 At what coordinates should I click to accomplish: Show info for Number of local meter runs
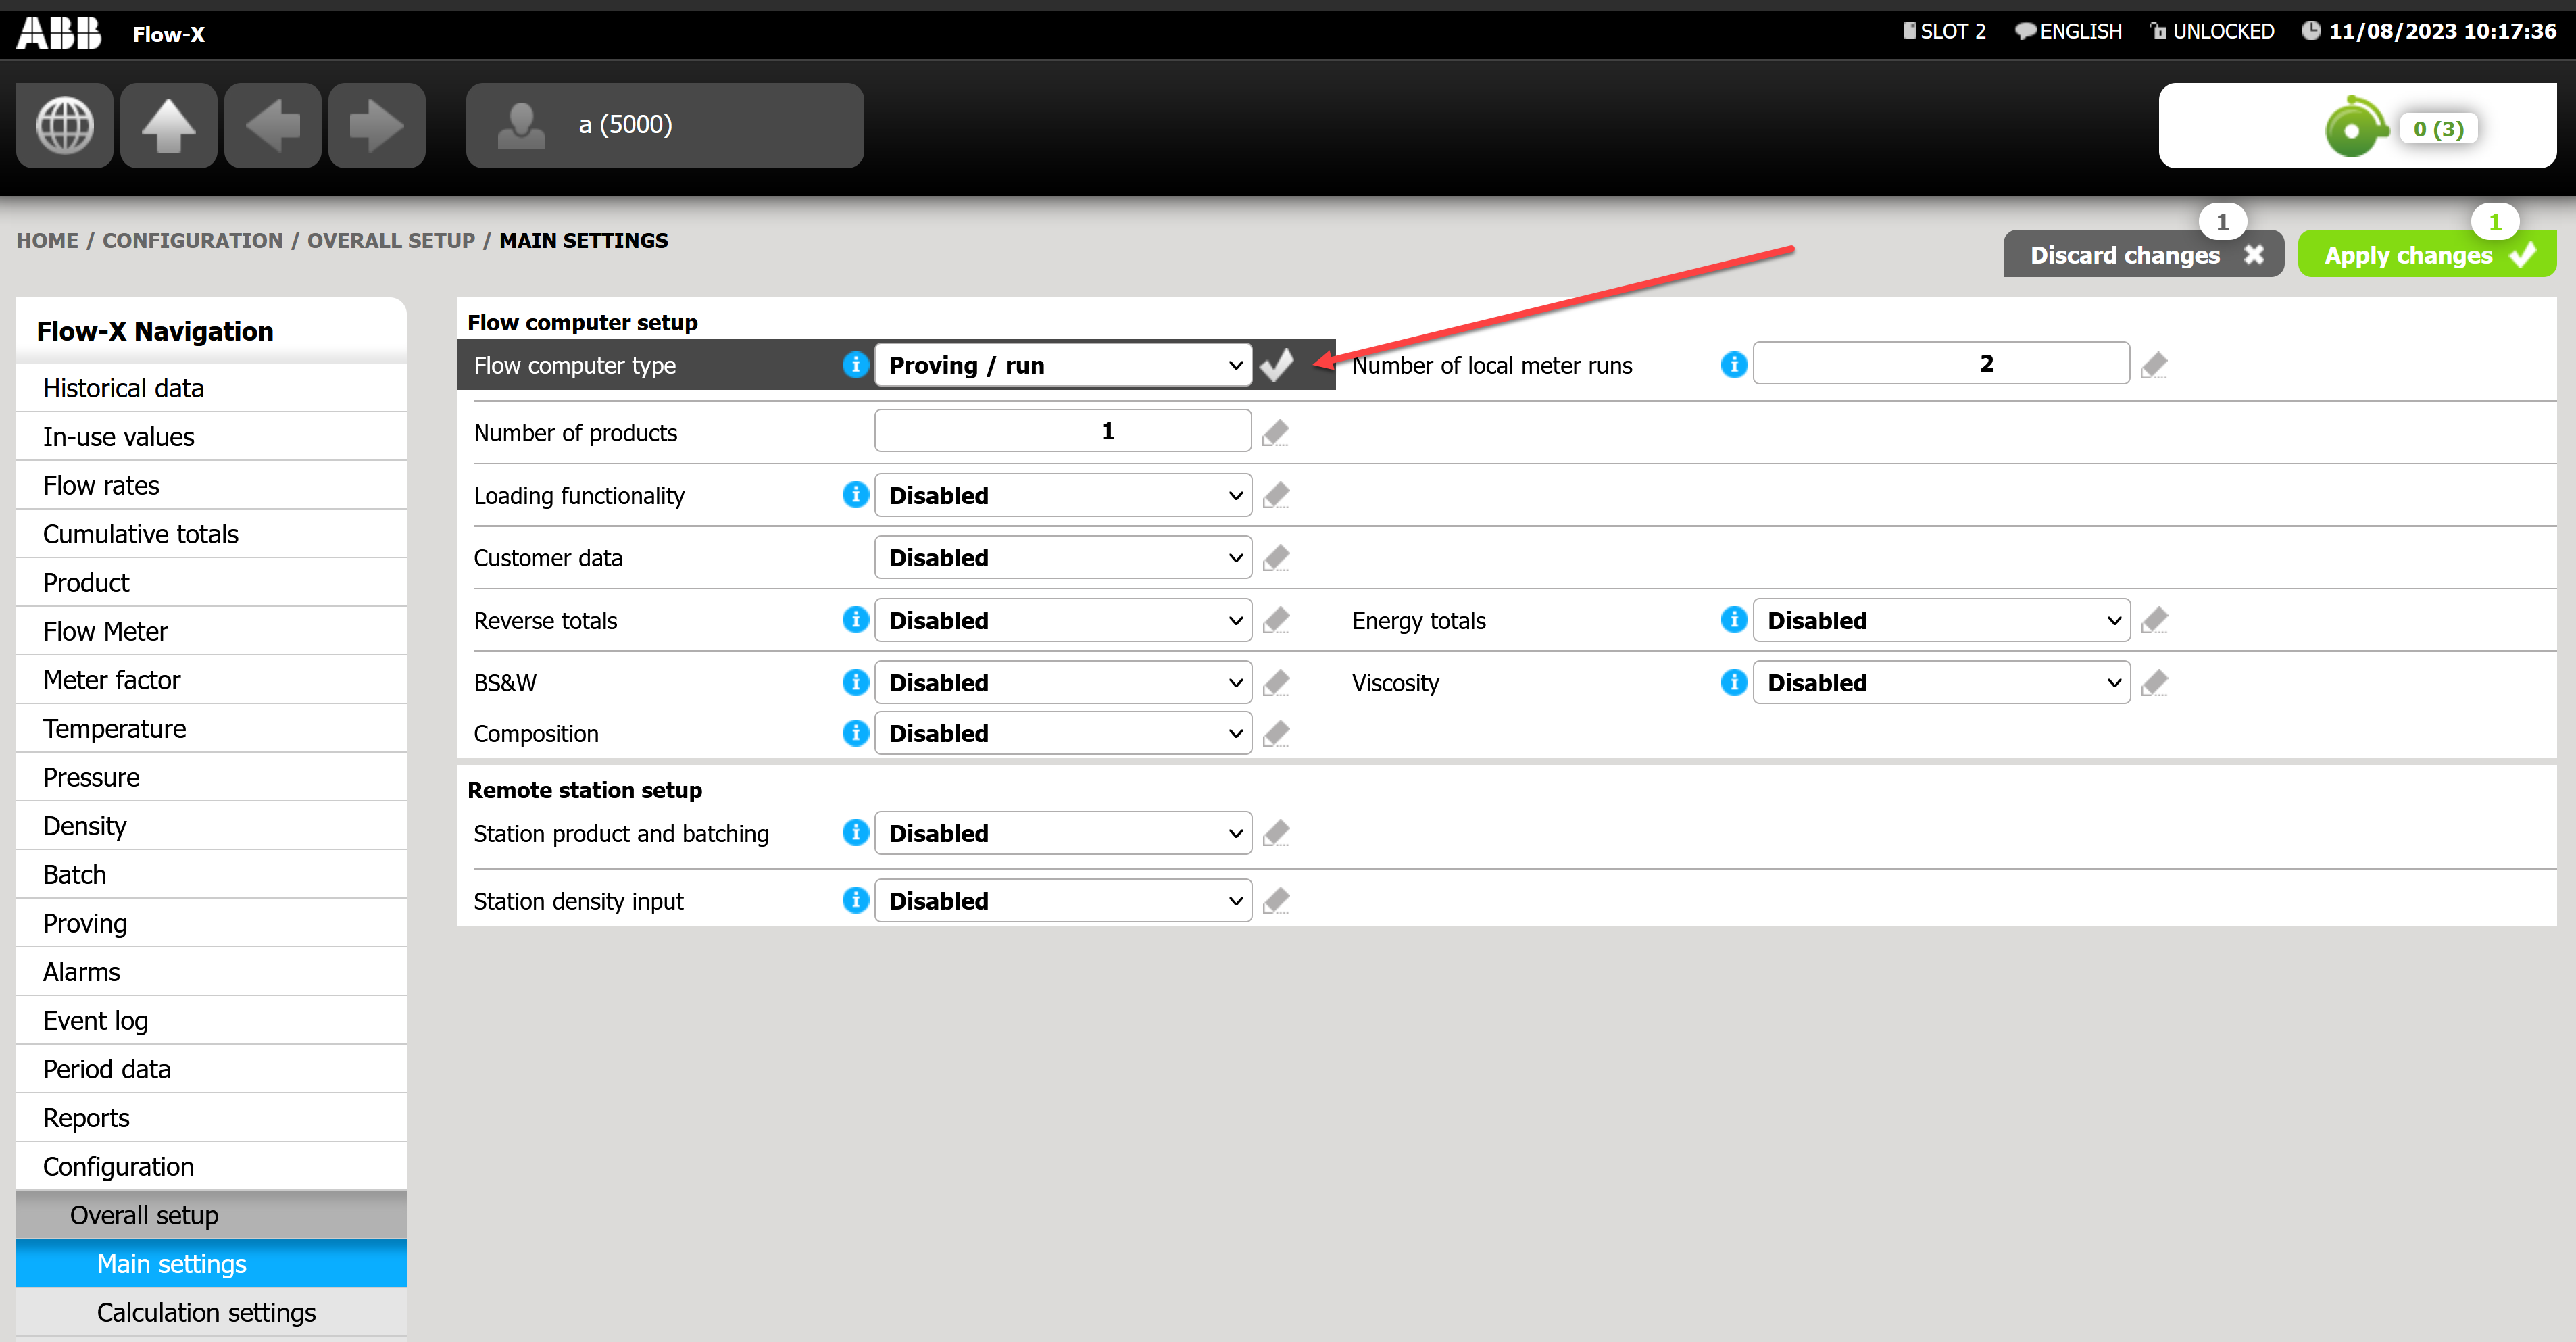(1734, 364)
